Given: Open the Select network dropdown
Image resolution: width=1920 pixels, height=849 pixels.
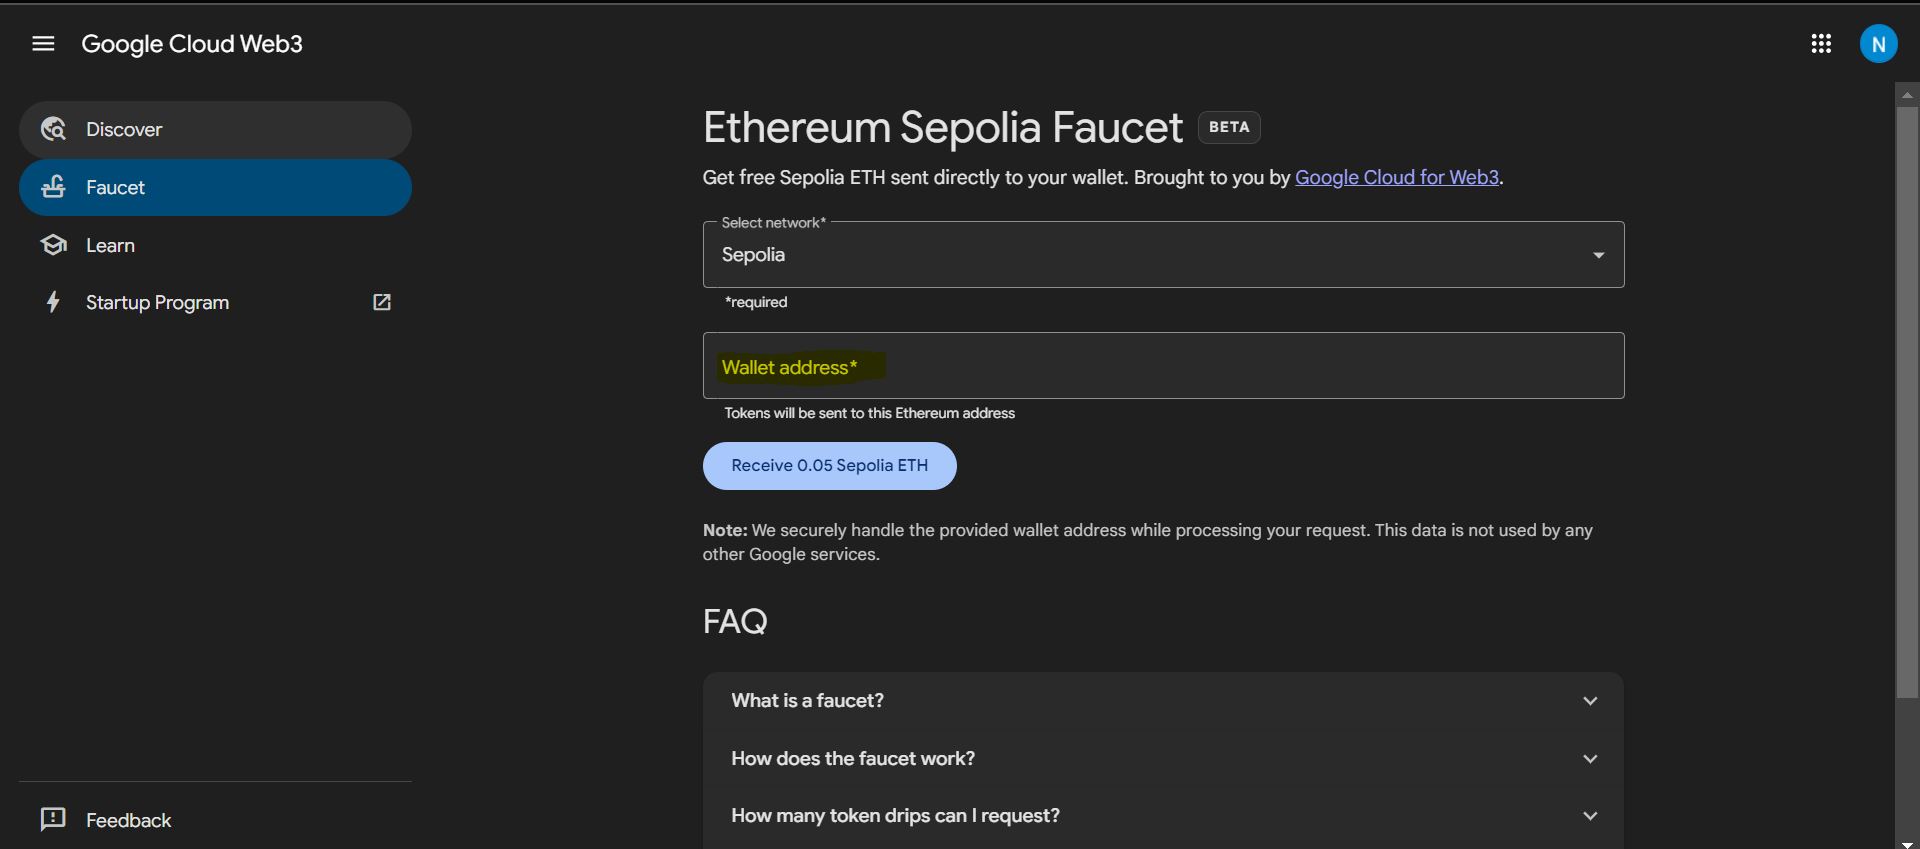Looking at the screenshot, I should coord(1162,255).
